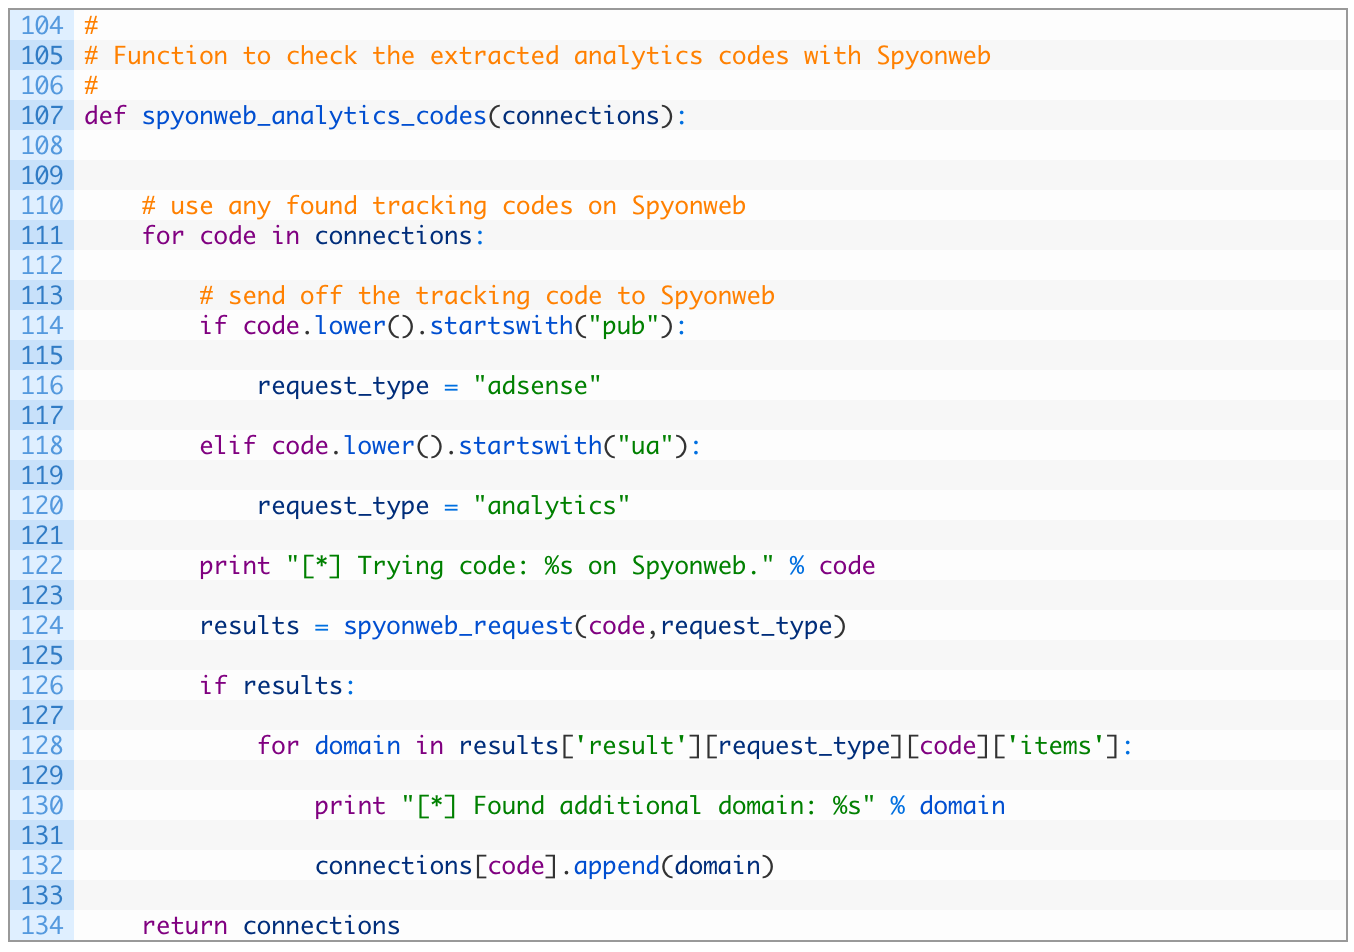Click 'if results:' on line 126
This screenshot has width=1354, height=952.
[278, 686]
